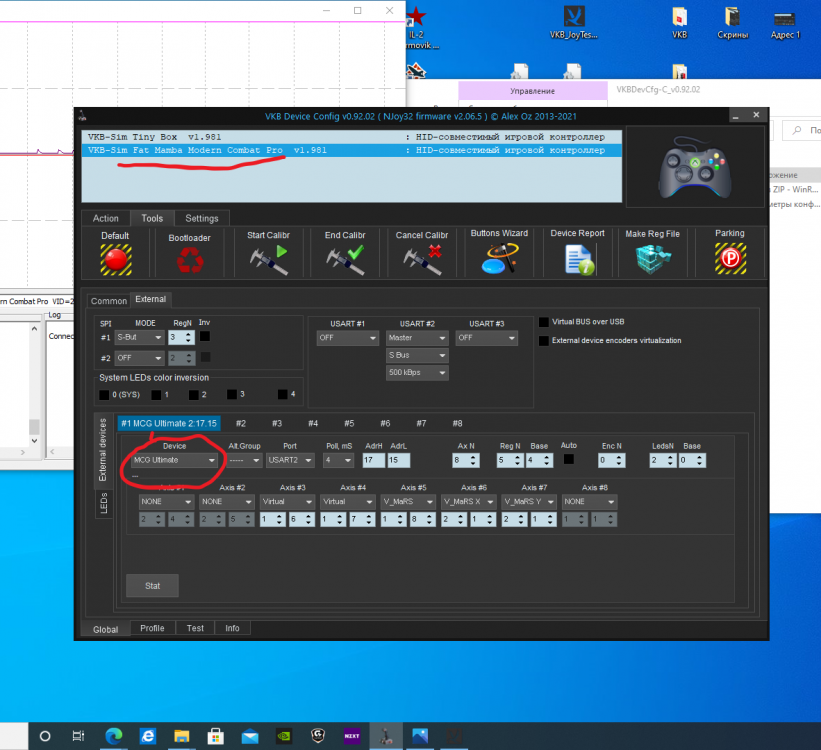Open the Скрины desktop folder

(x=733, y=22)
